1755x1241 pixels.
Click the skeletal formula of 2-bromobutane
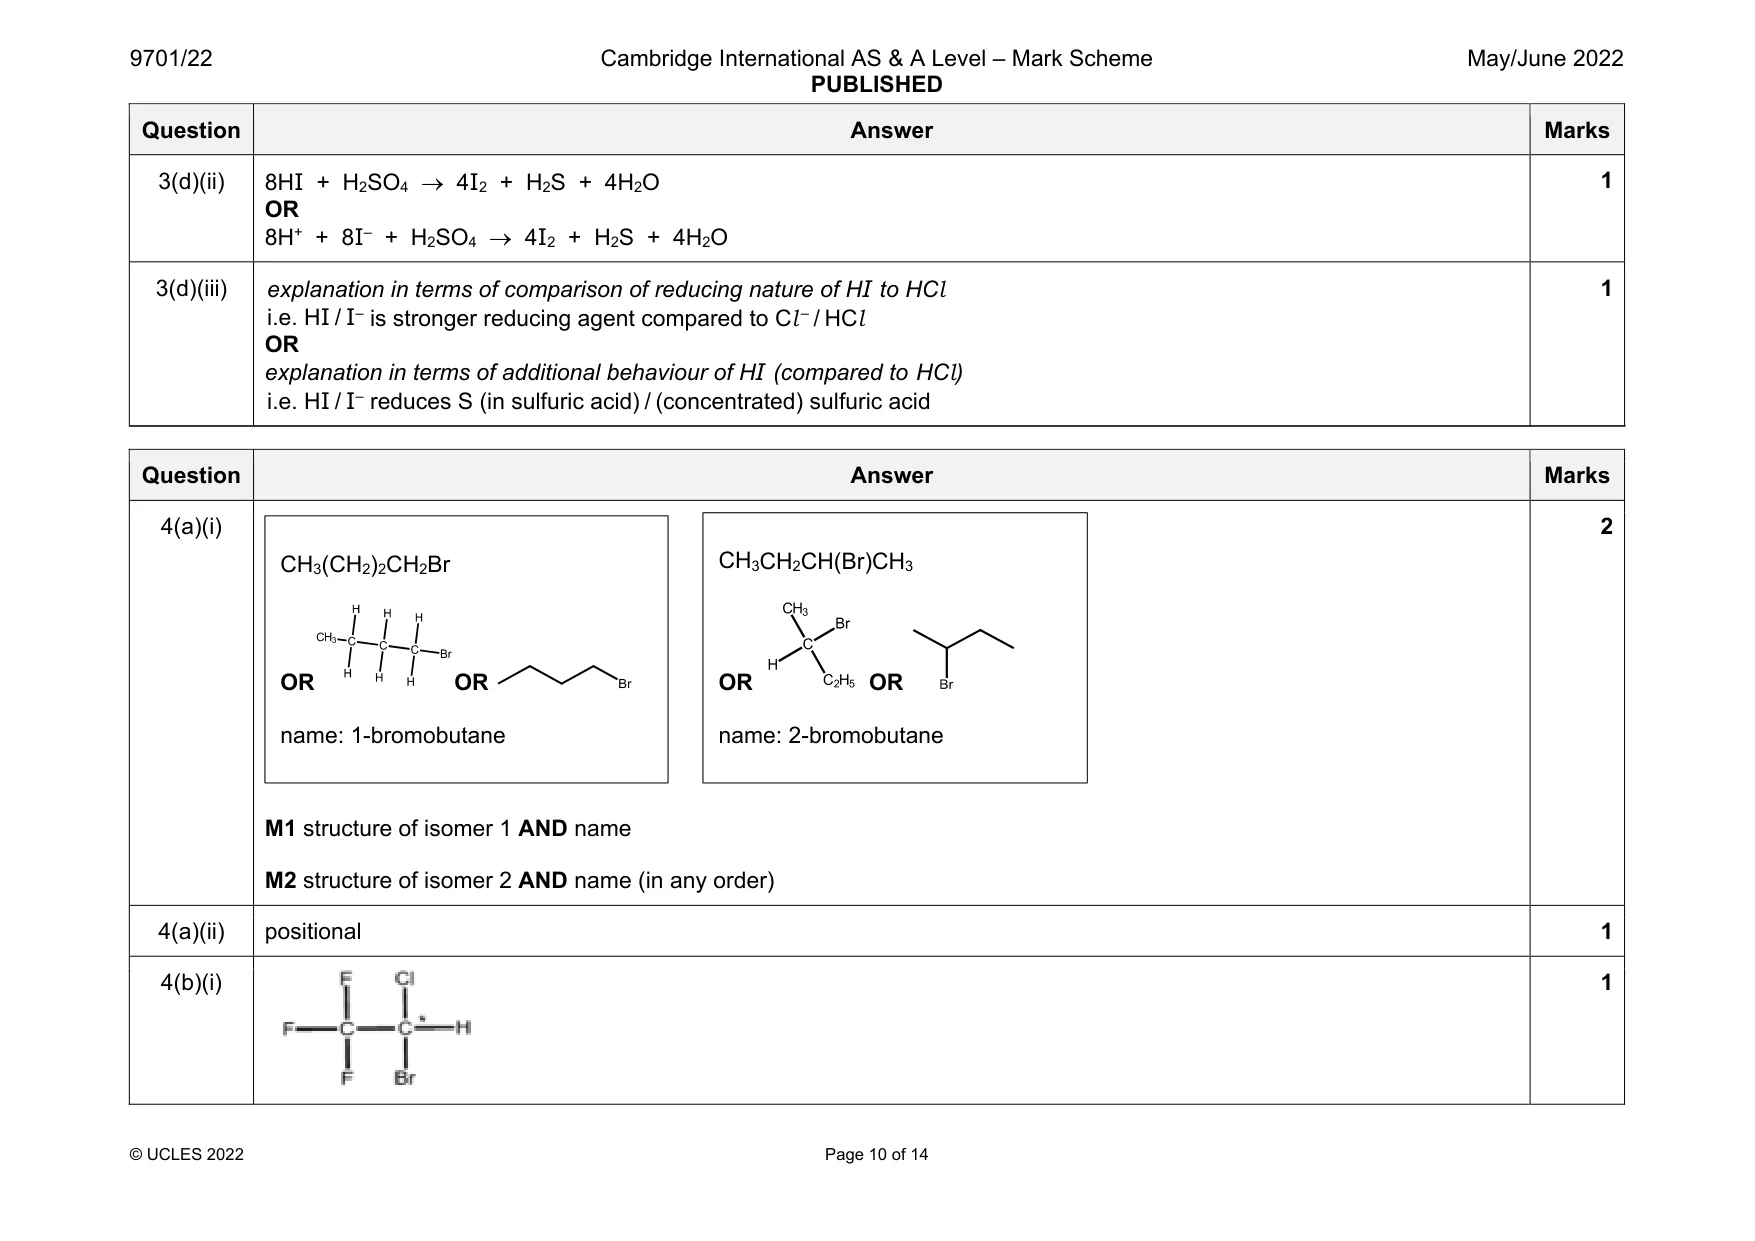[x=963, y=659]
